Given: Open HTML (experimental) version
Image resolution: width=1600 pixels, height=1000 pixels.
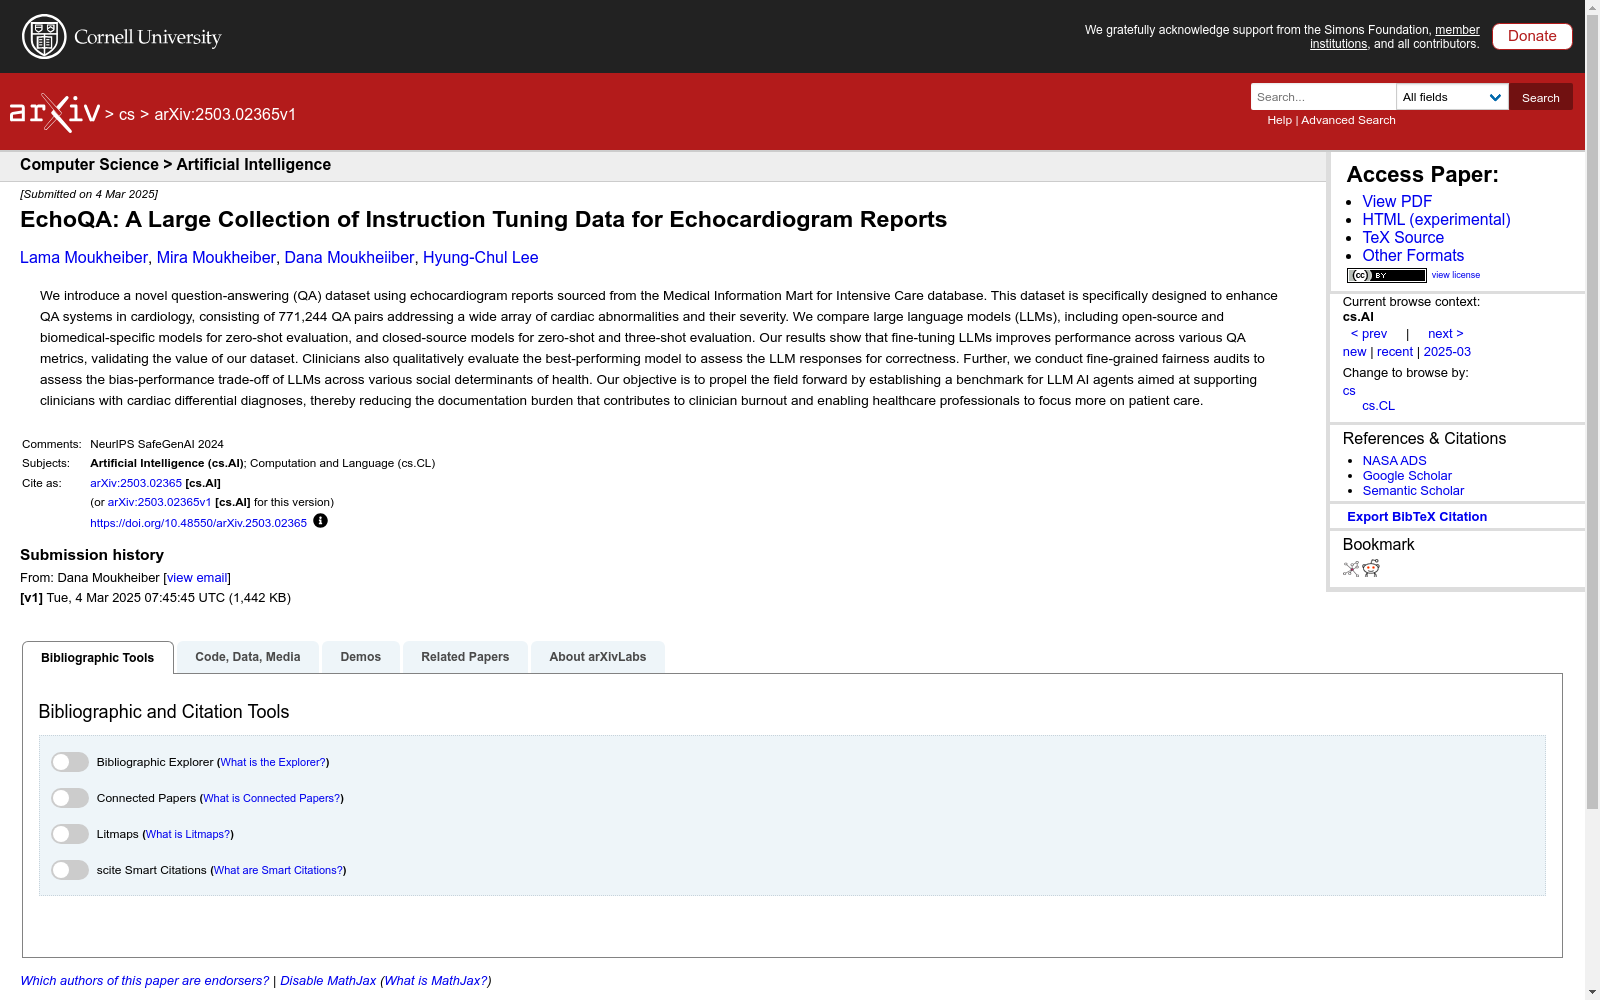Looking at the screenshot, I should [x=1436, y=220].
